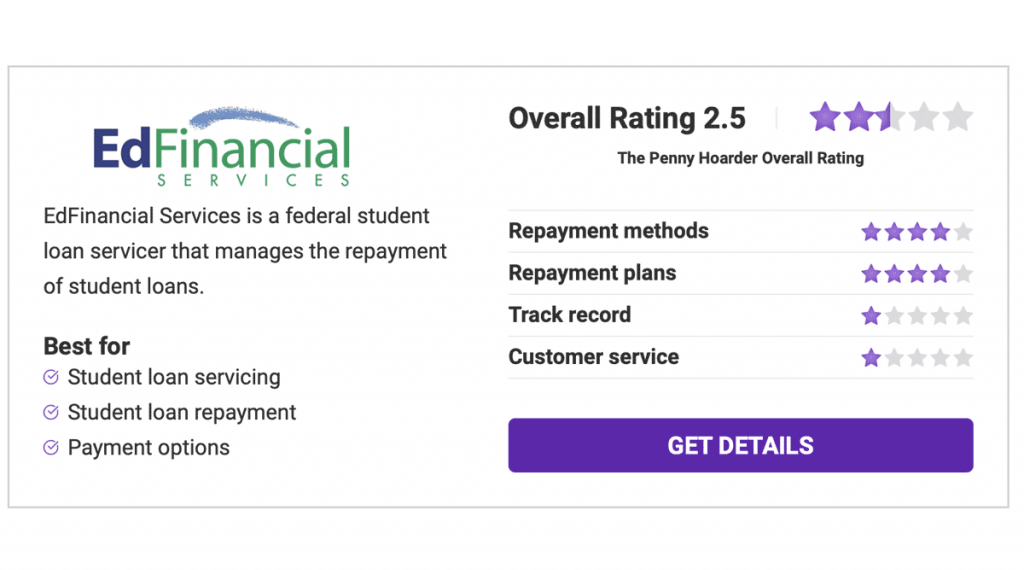Click the Overall Rating star row

click(890, 118)
